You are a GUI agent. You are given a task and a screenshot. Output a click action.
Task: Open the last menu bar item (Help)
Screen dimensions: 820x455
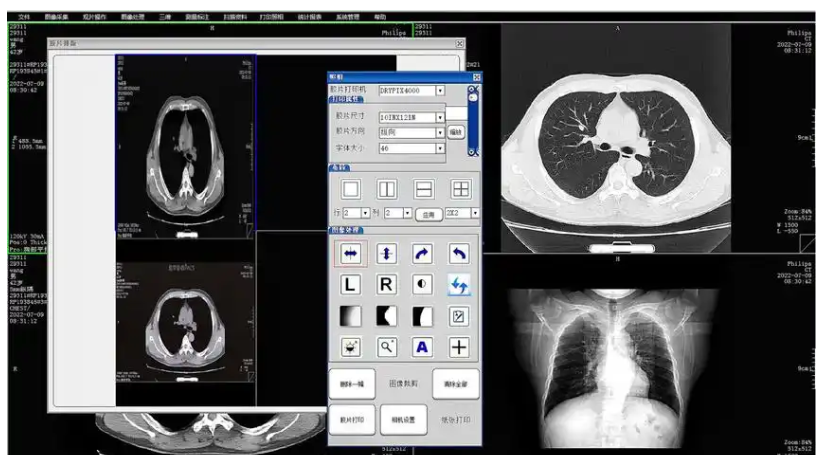tap(380, 17)
